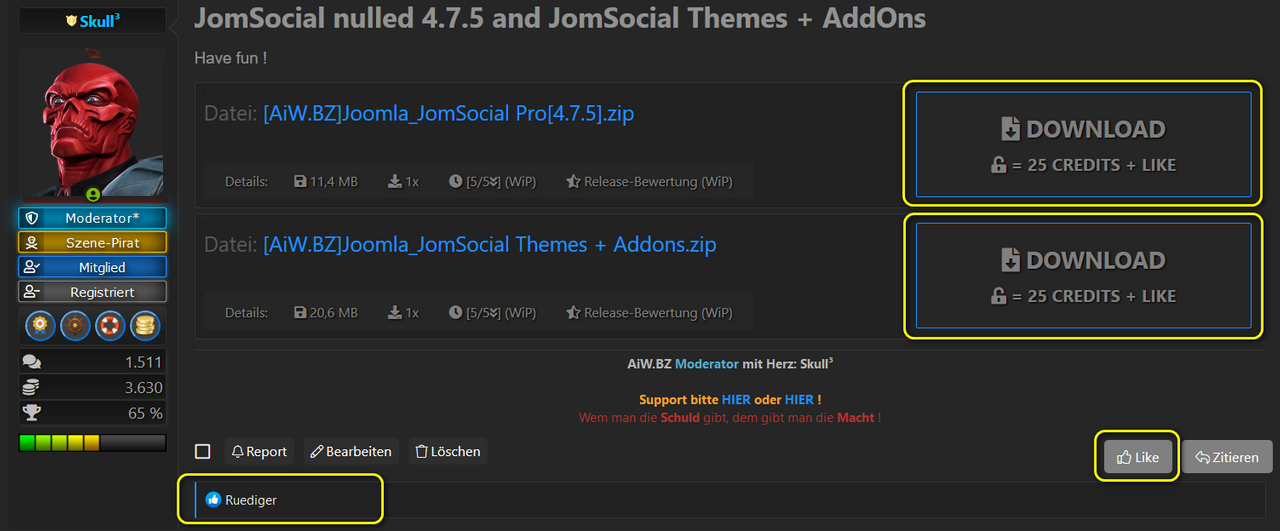Click the rosette ribbon award badge
Image resolution: width=1280 pixels, height=531 pixels.
click(x=41, y=325)
